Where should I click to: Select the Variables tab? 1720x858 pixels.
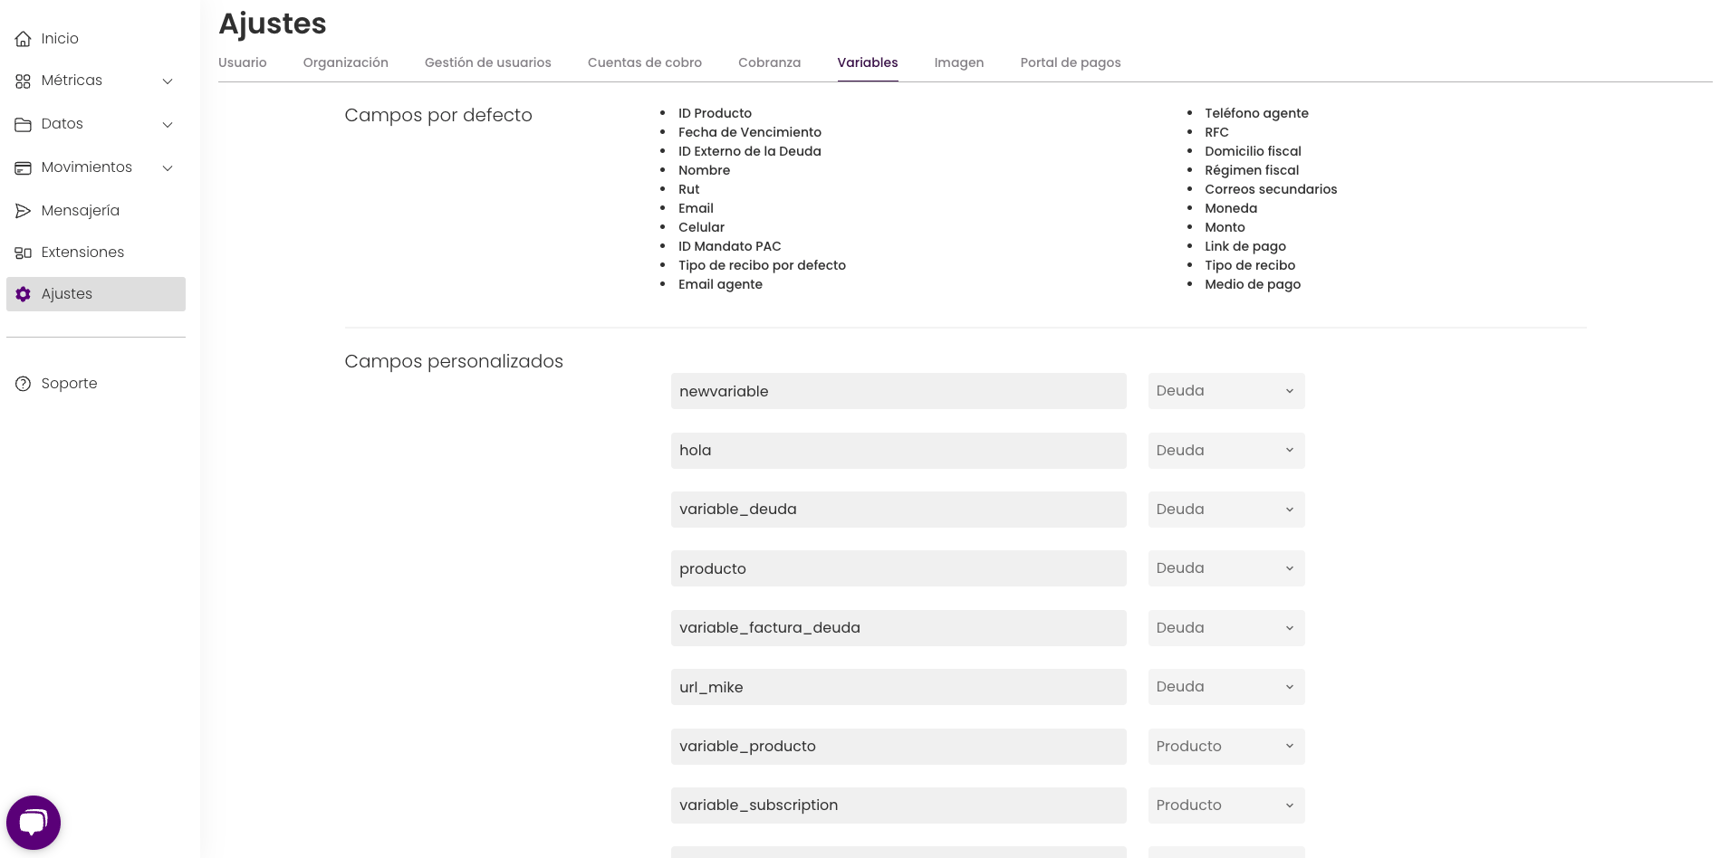pyautogui.click(x=867, y=63)
